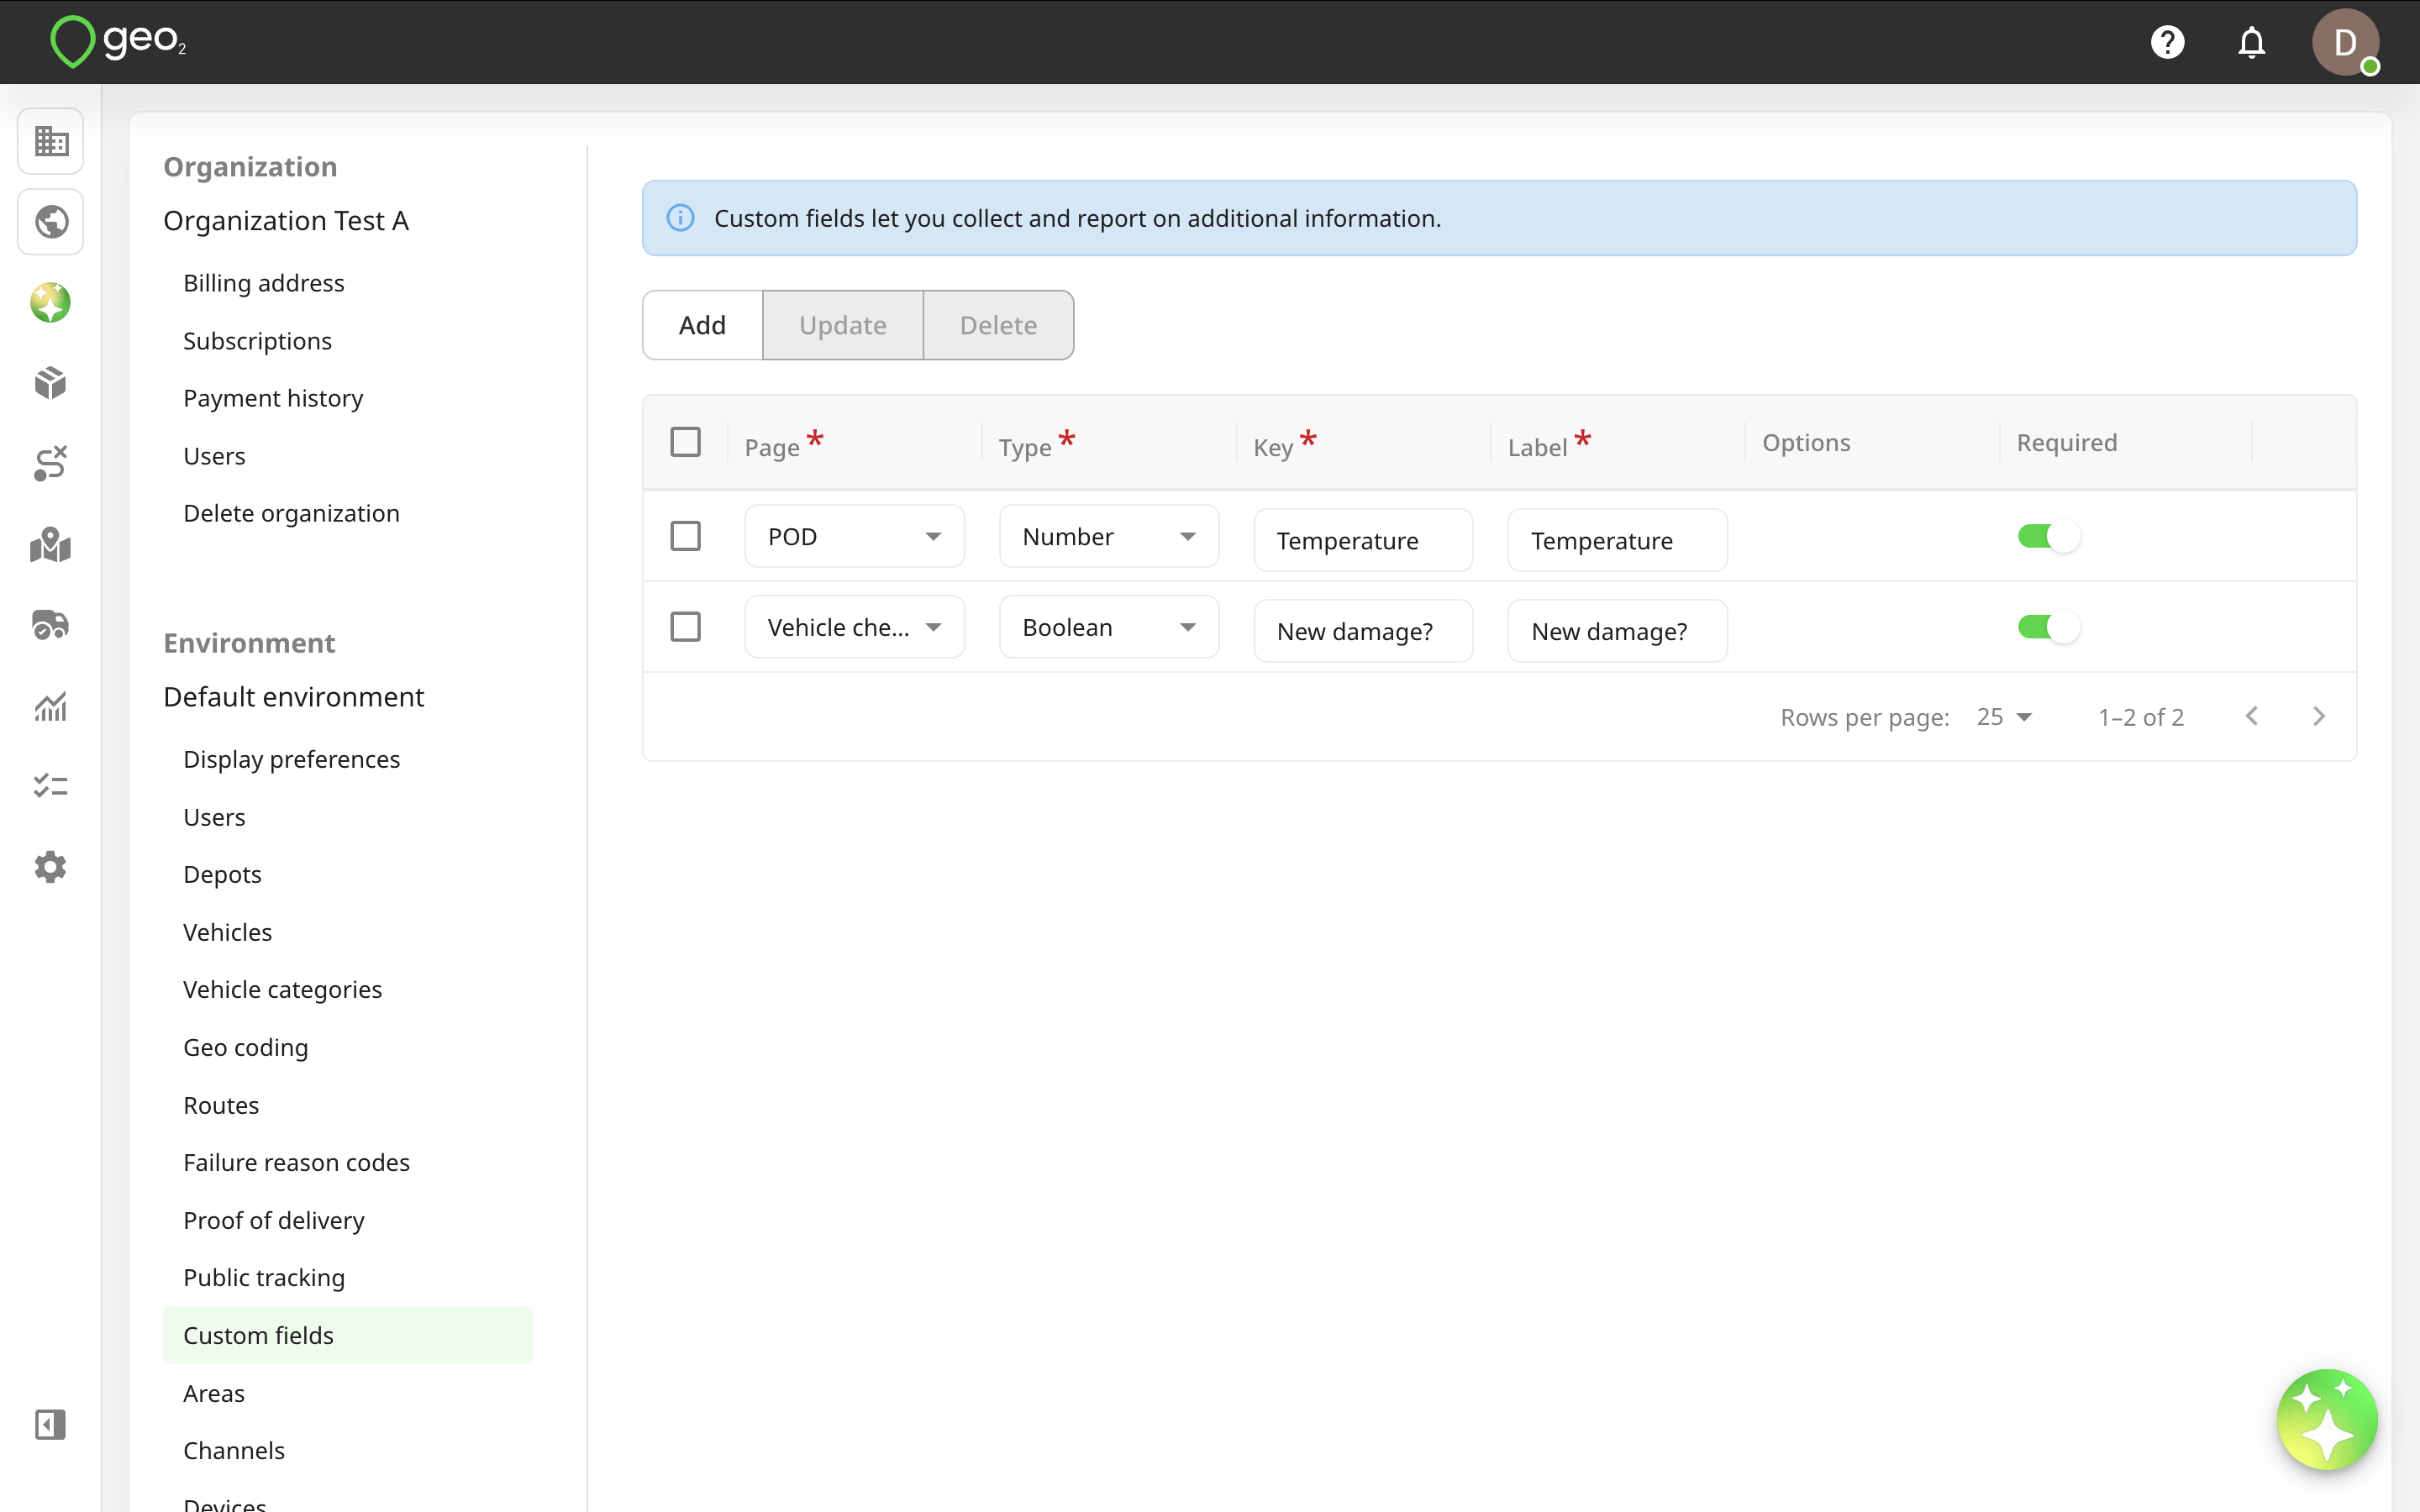Open the Number type dropdown
The width and height of the screenshot is (2420, 1512).
[x=1109, y=537]
